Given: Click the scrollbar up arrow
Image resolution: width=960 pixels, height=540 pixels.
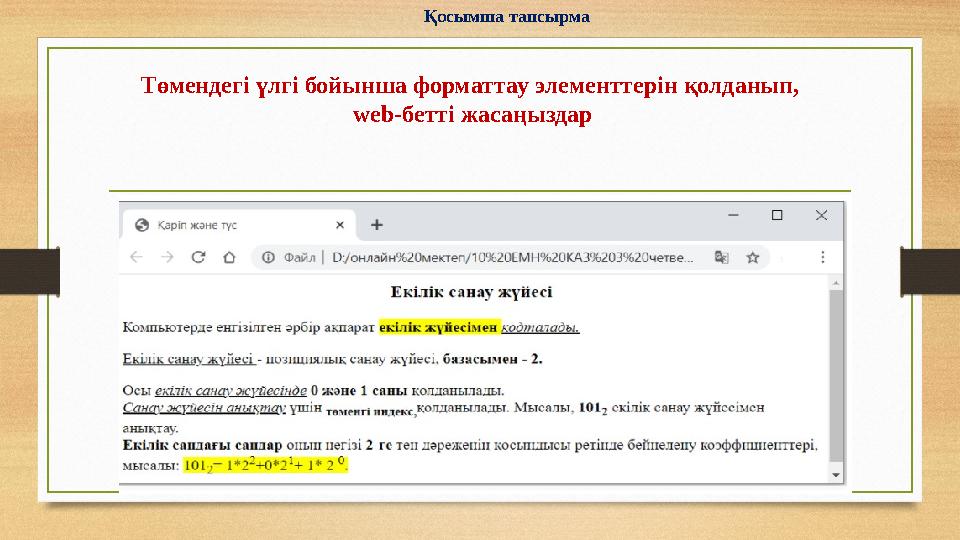Looking at the screenshot, I should pyautogui.click(x=836, y=283).
